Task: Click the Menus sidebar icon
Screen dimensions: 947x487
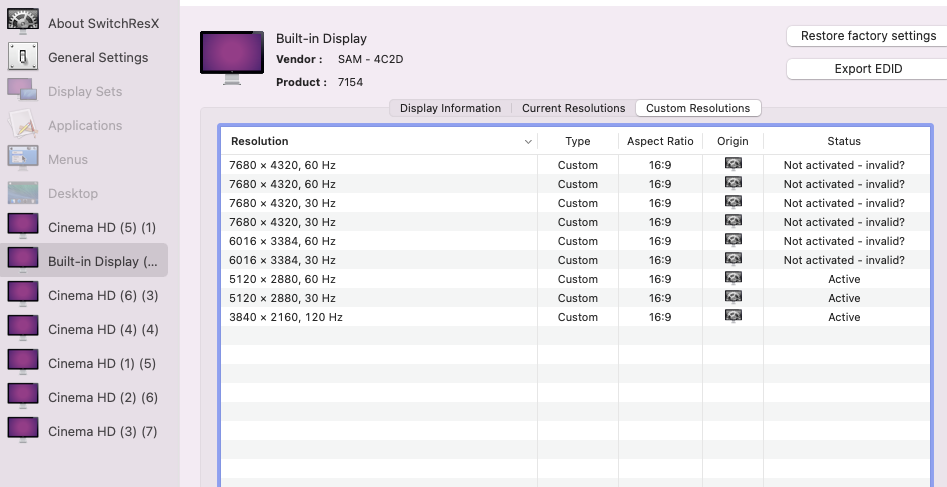Action: point(22,159)
